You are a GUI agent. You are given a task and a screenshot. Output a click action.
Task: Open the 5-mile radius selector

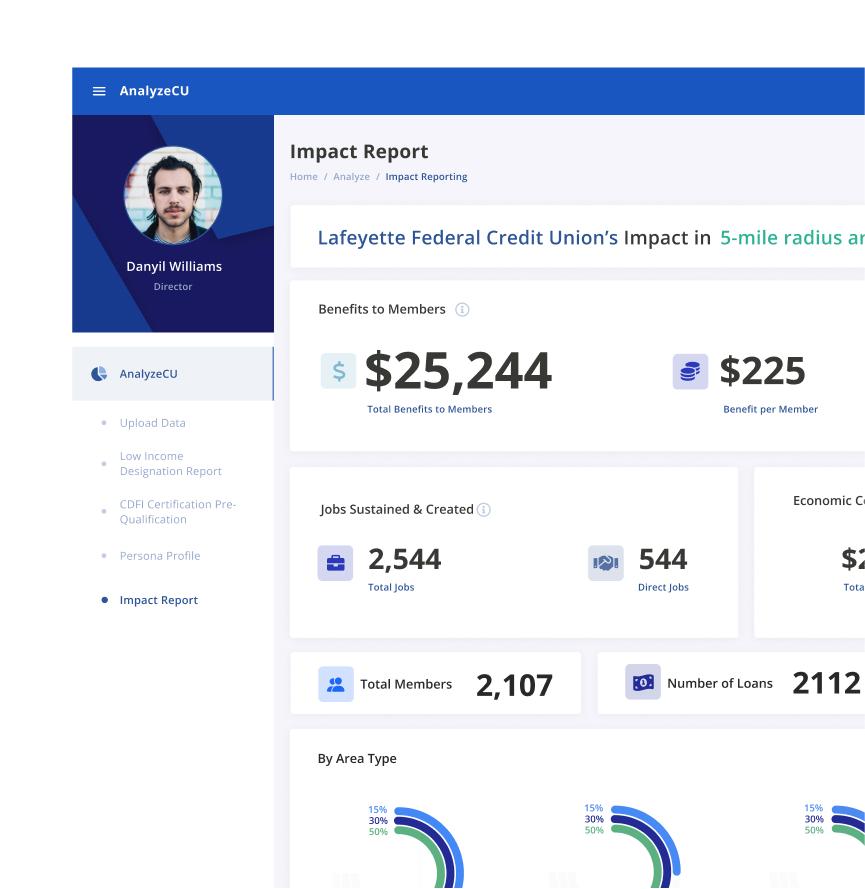tap(788, 238)
